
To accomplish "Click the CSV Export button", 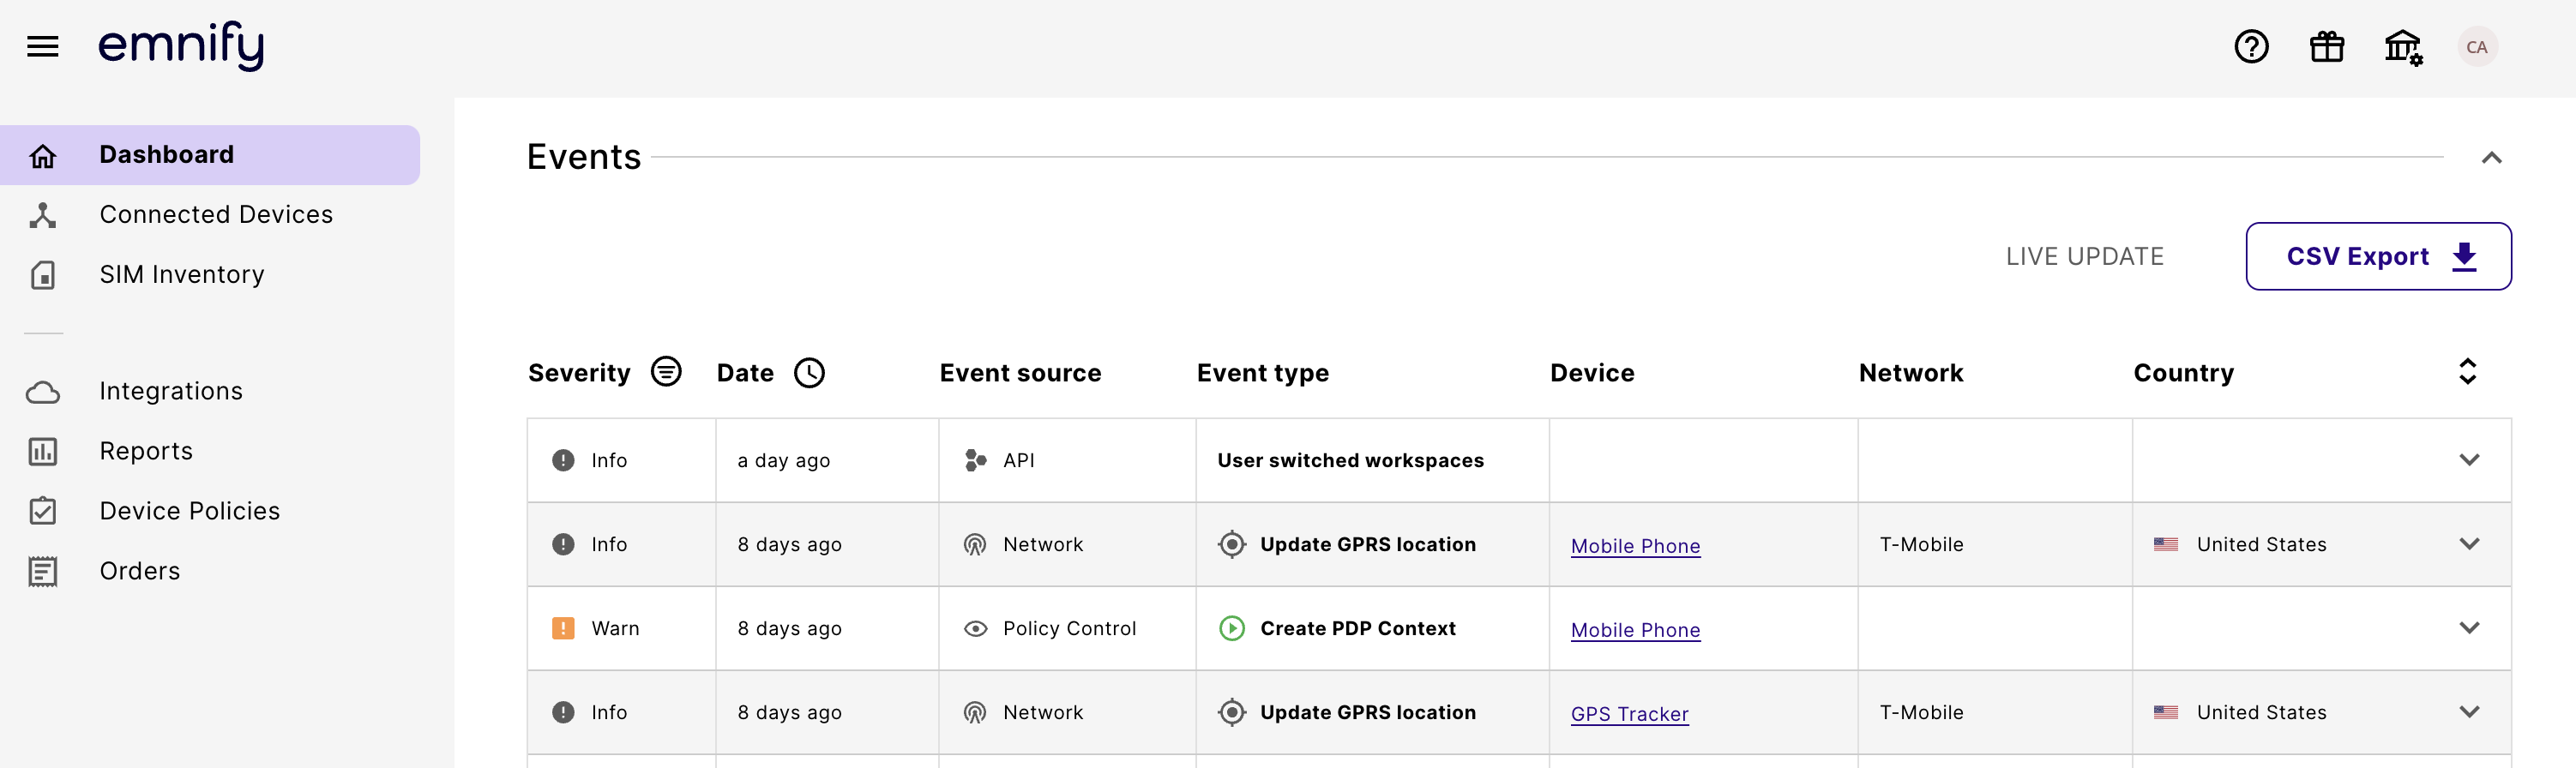I will click(2377, 257).
